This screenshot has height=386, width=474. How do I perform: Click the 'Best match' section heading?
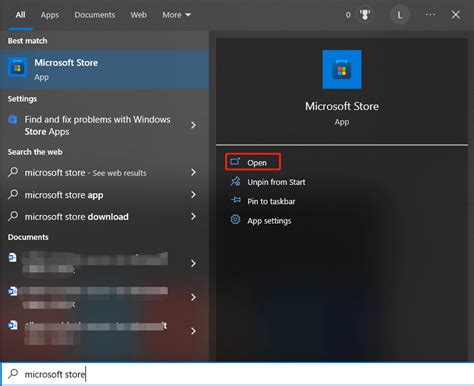click(x=27, y=41)
